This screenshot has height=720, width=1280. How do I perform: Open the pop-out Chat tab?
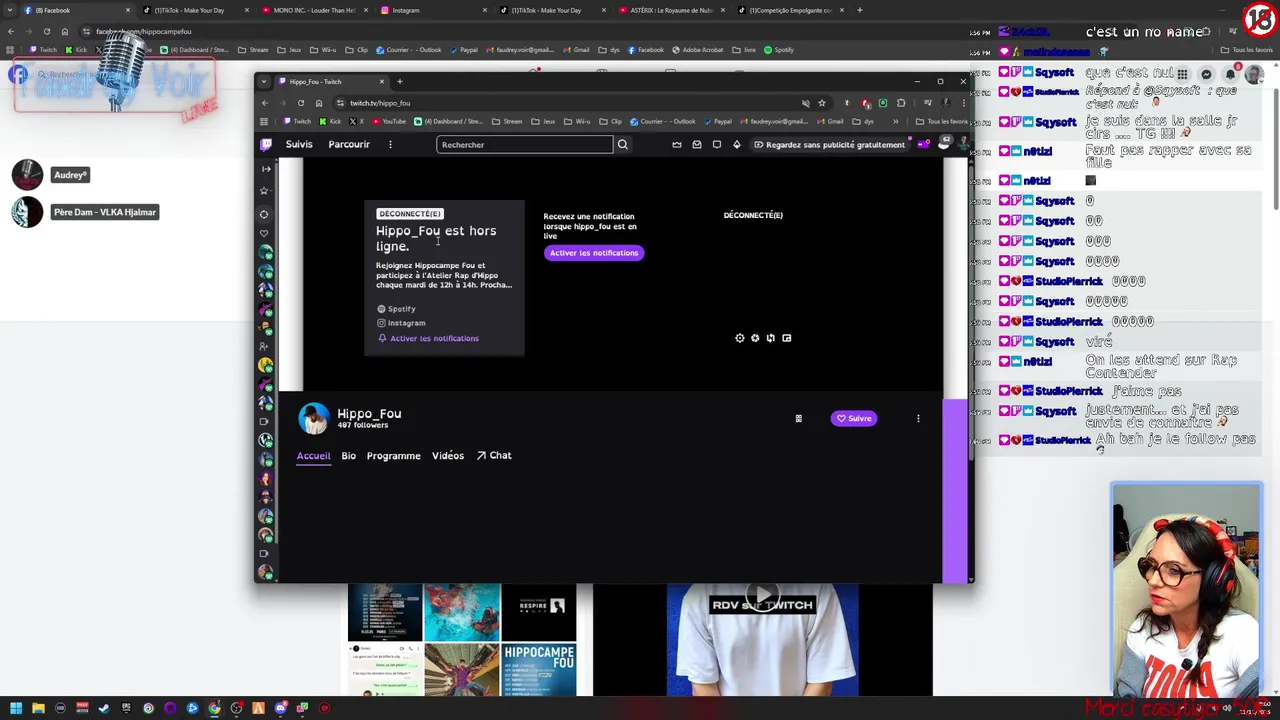pyautogui.click(x=494, y=456)
